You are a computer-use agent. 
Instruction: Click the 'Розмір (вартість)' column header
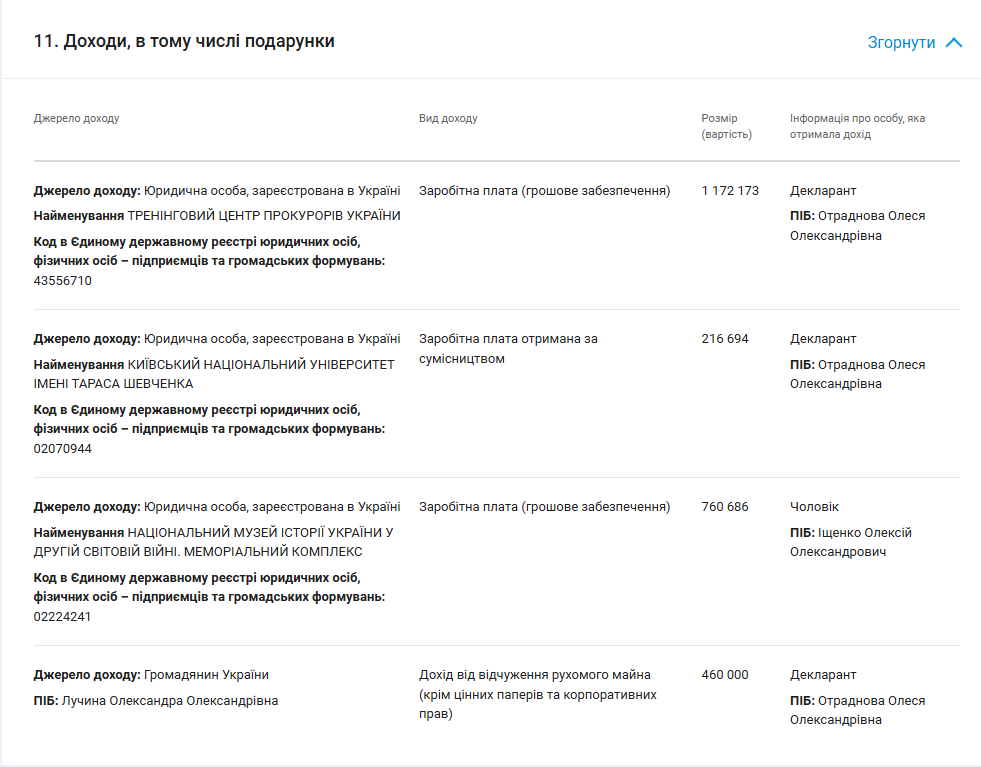726,126
